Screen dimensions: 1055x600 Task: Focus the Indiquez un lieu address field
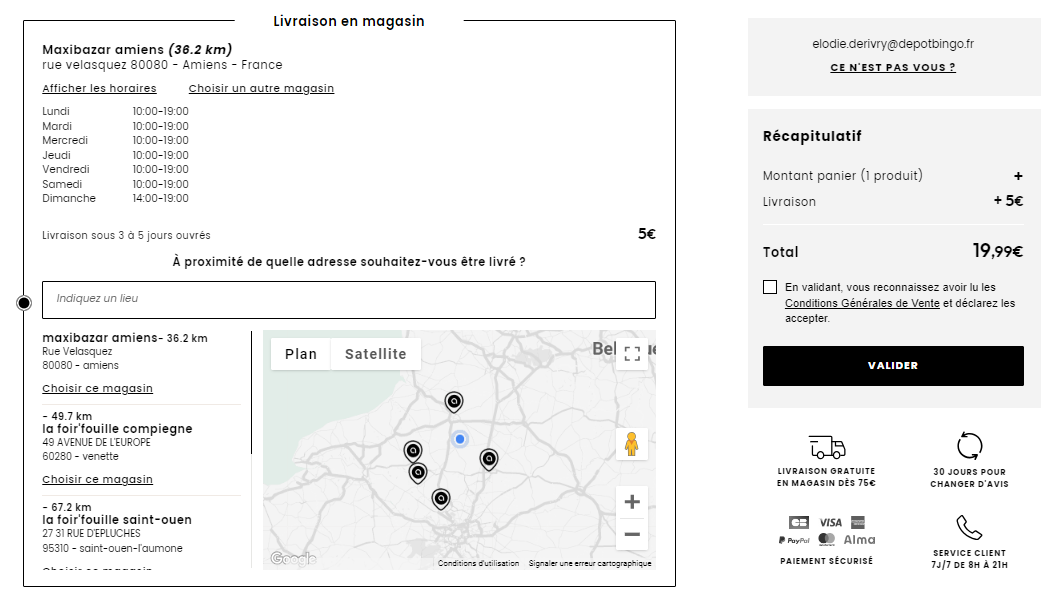[349, 300]
